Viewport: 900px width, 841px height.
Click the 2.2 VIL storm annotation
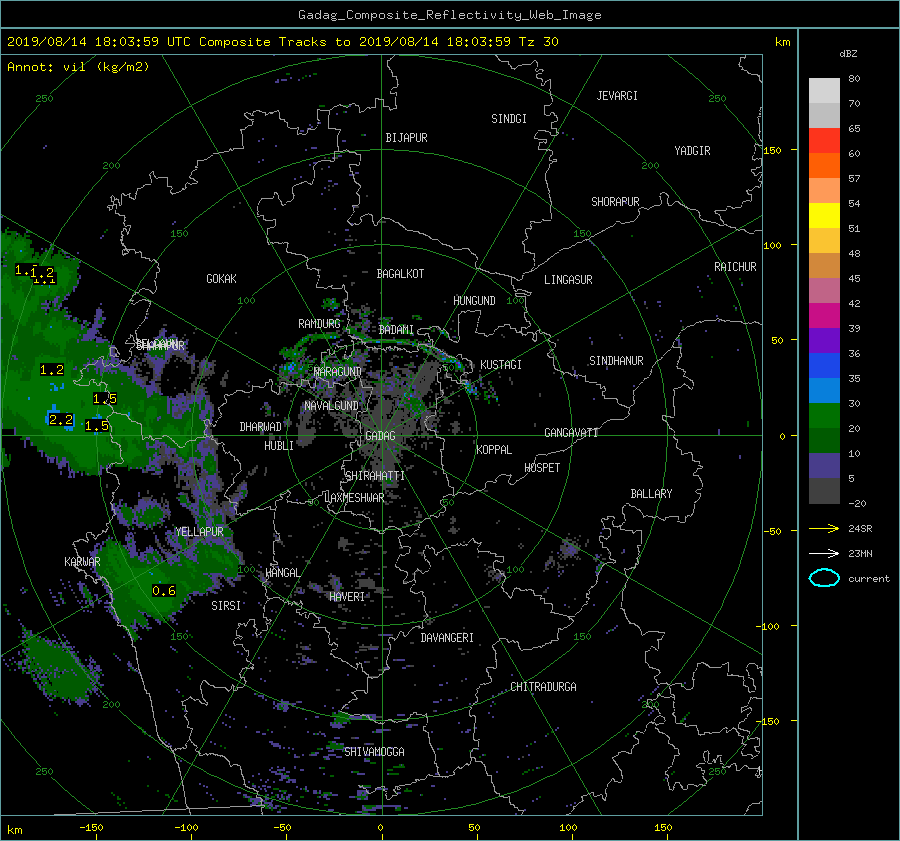tap(61, 420)
